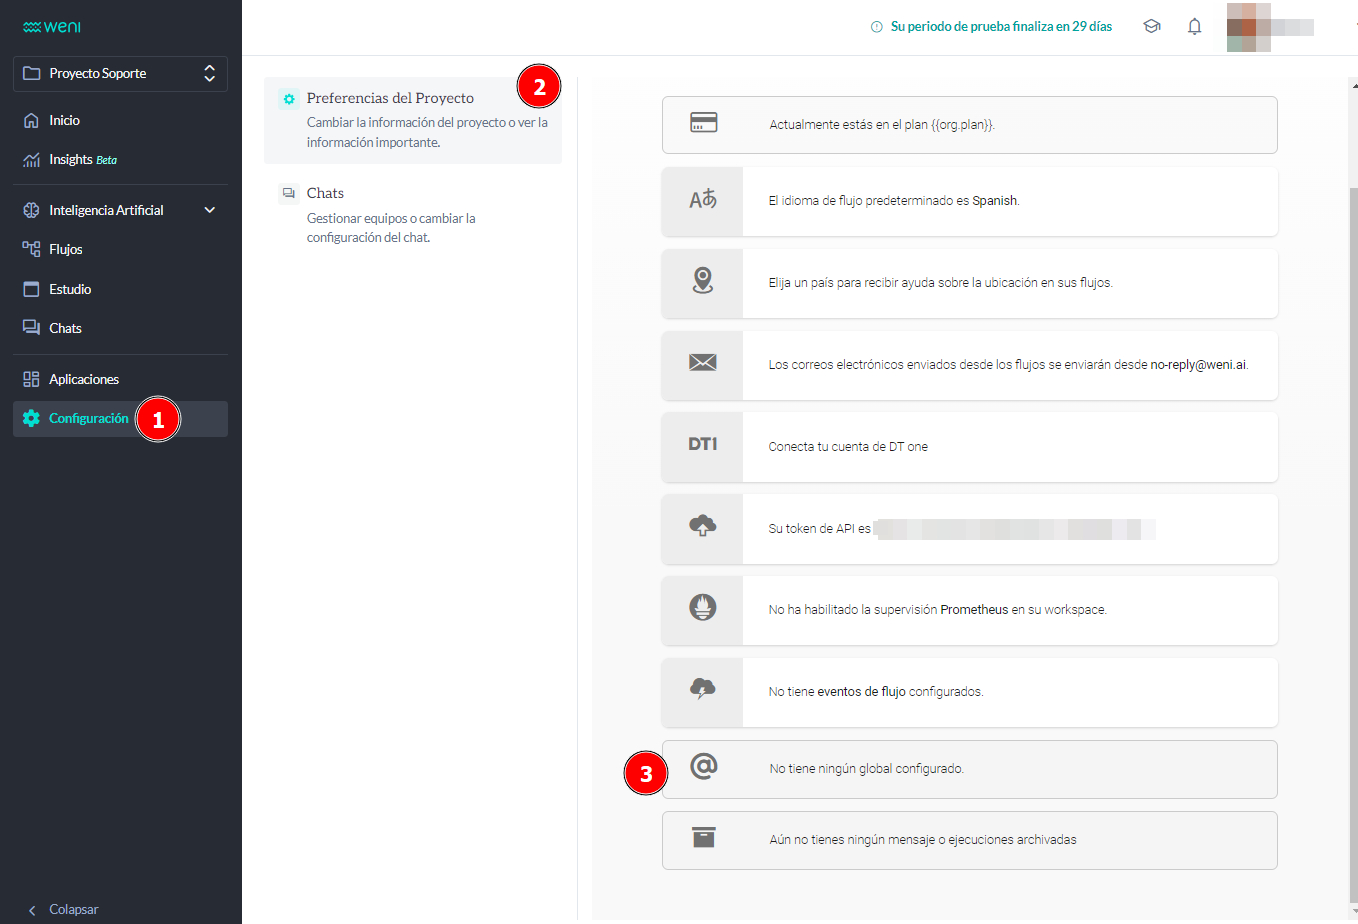Click the @ globals icon
Viewport: 1358px width, 924px height.
(x=703, y=767)
